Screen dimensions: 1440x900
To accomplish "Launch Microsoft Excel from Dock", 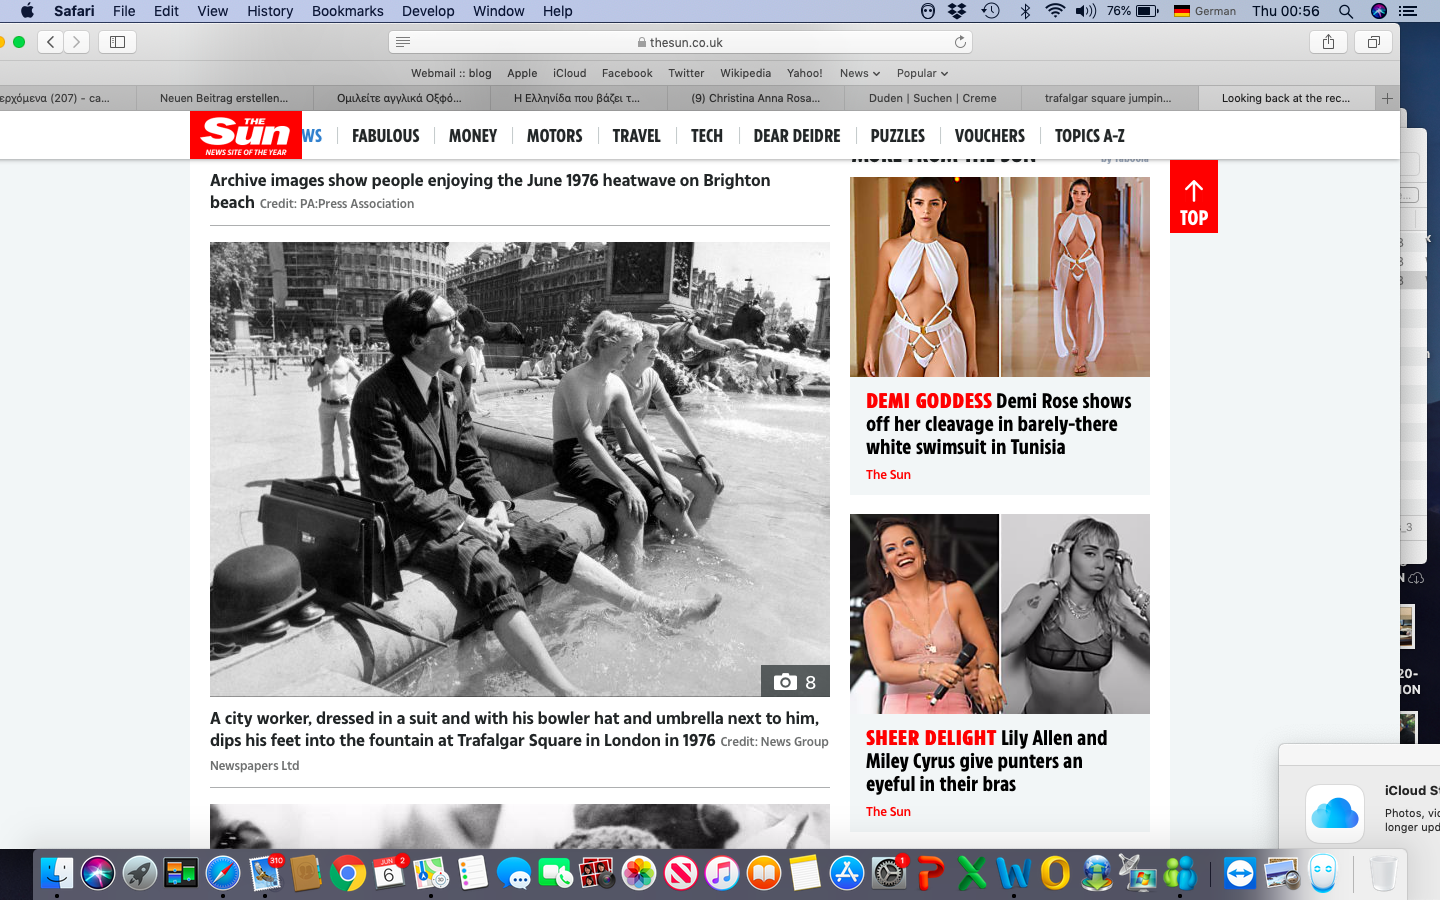I will [971, 873].
